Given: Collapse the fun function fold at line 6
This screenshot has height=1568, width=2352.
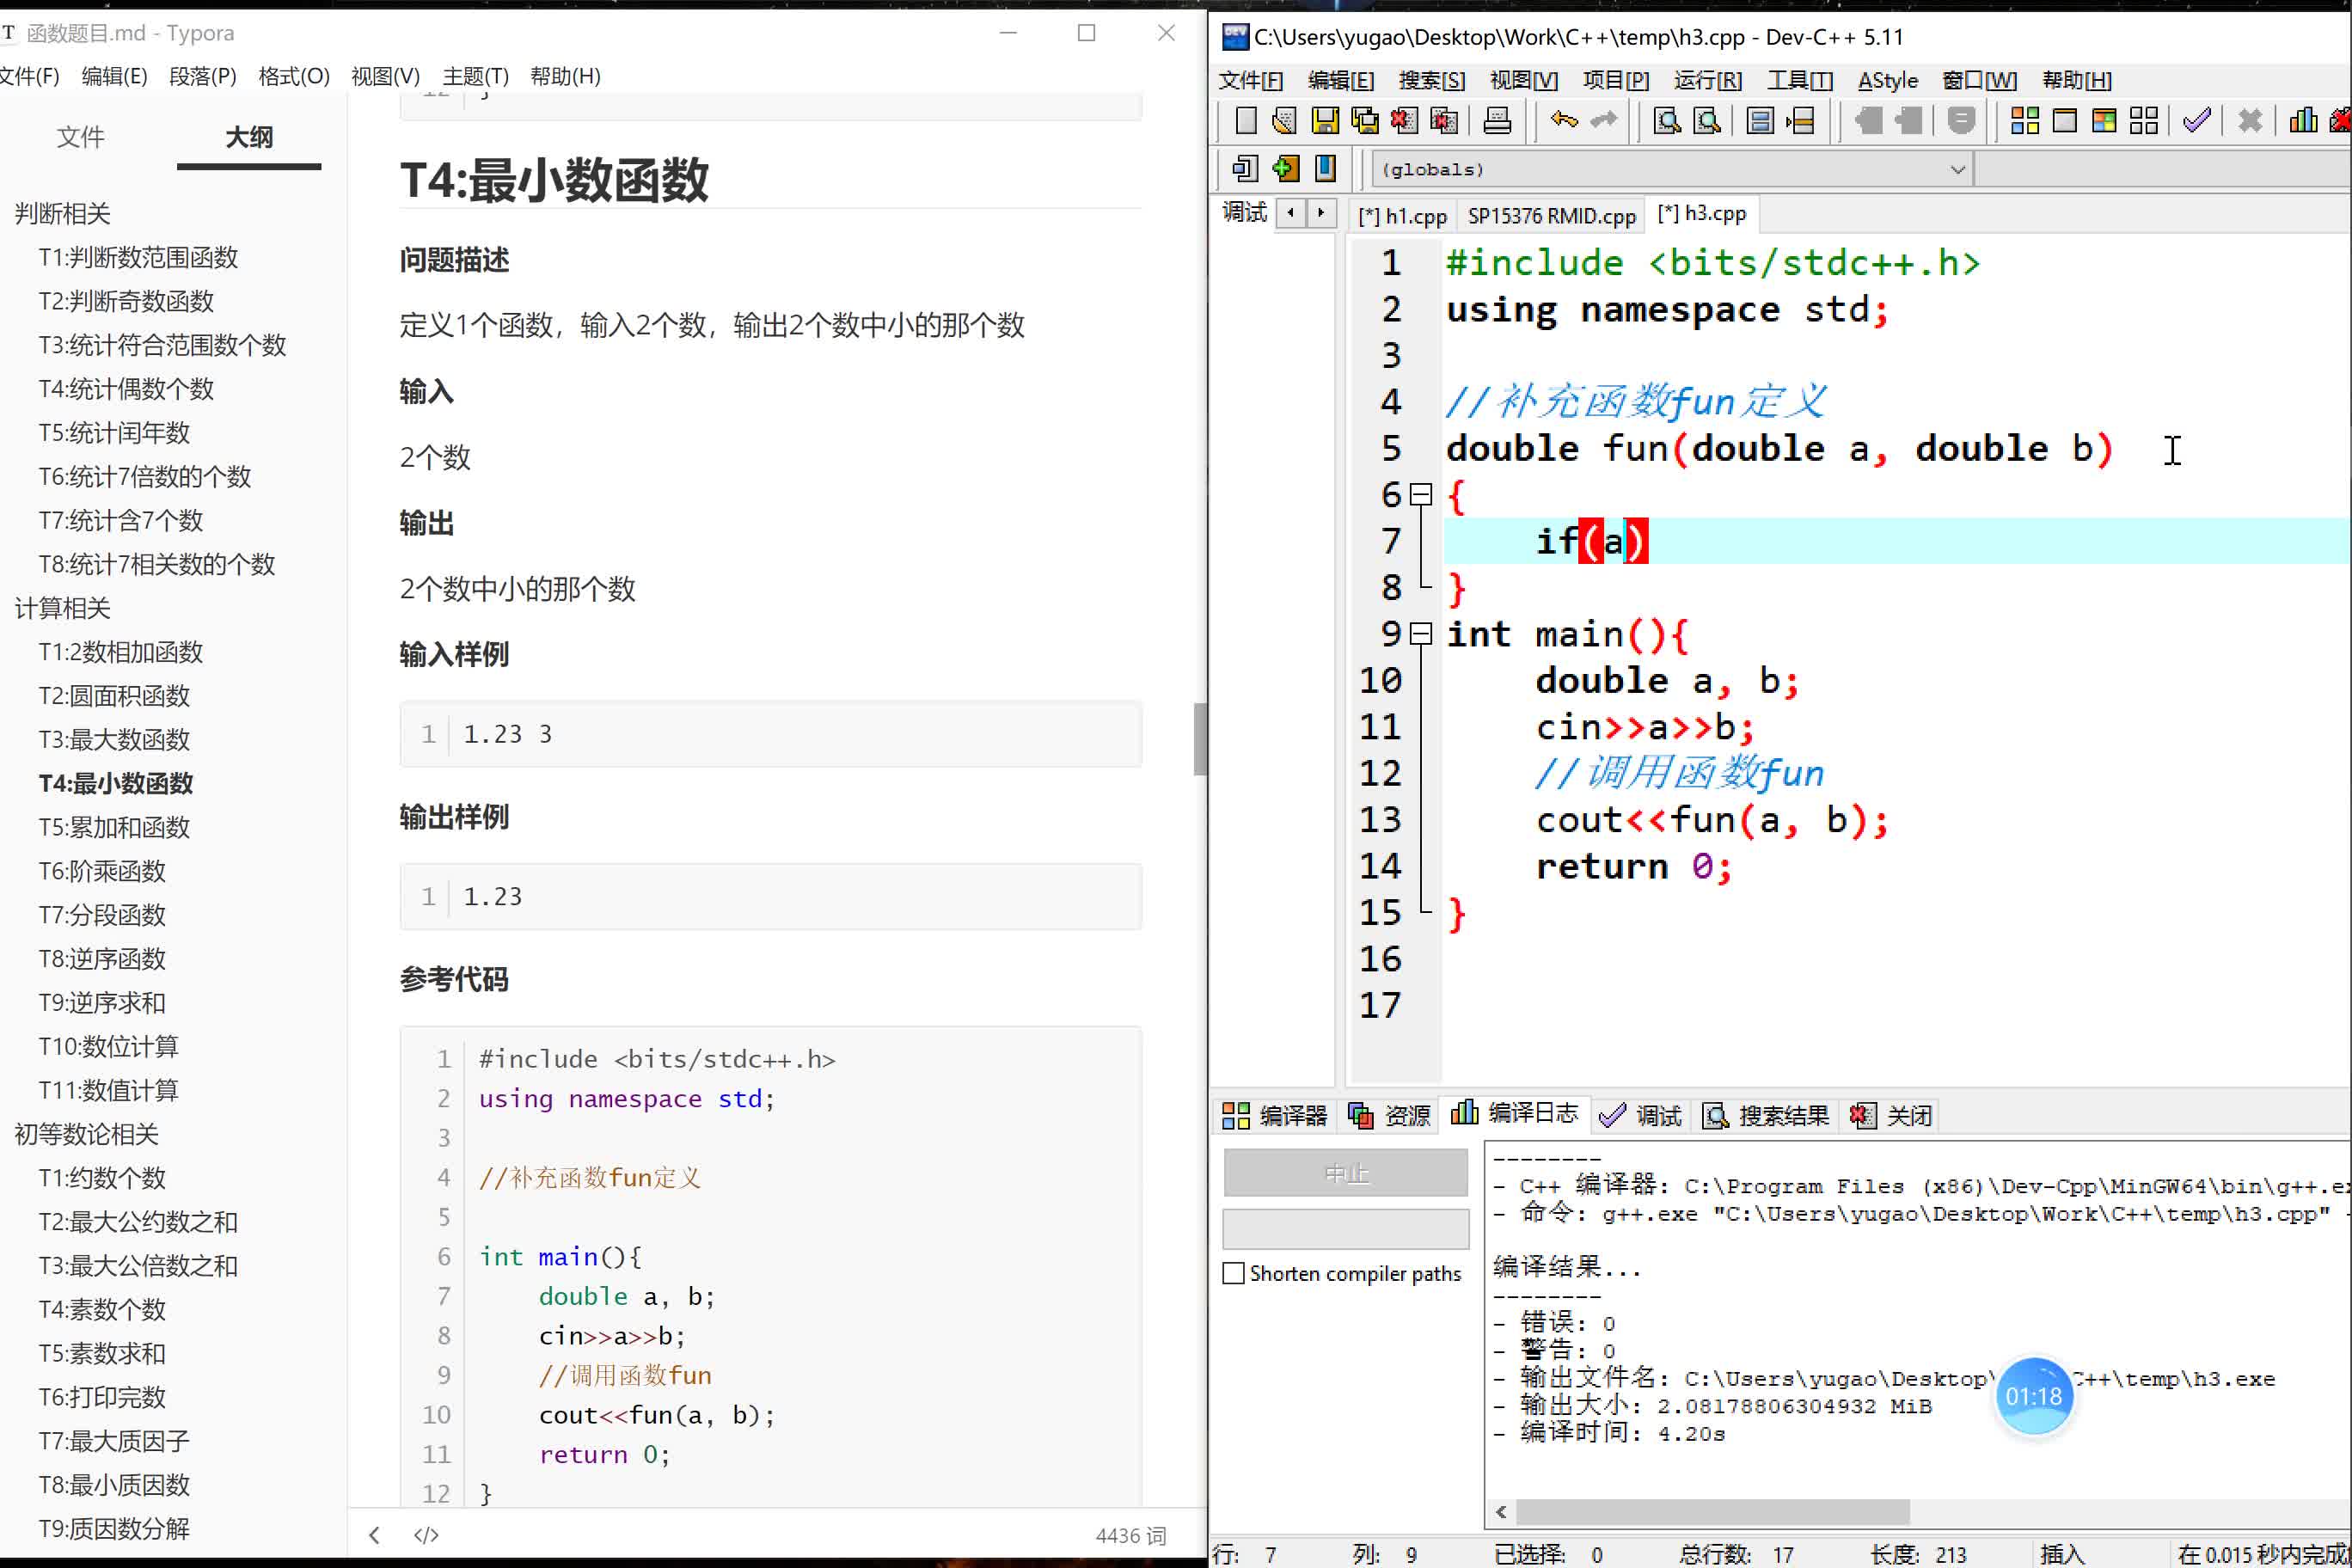Looking at the screenshot, I should point(1421,495).
